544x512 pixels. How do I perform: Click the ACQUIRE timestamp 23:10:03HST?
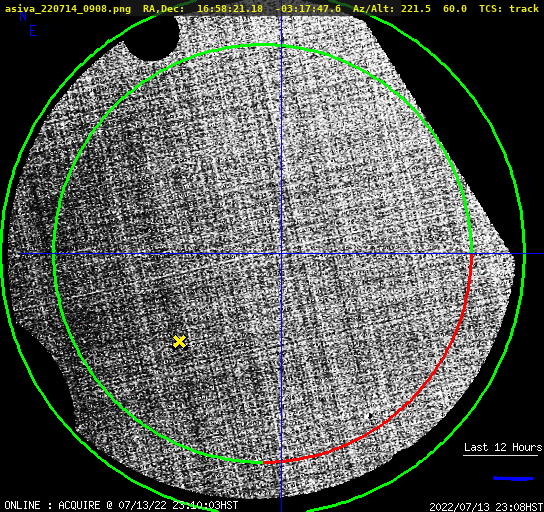[205, 505]
